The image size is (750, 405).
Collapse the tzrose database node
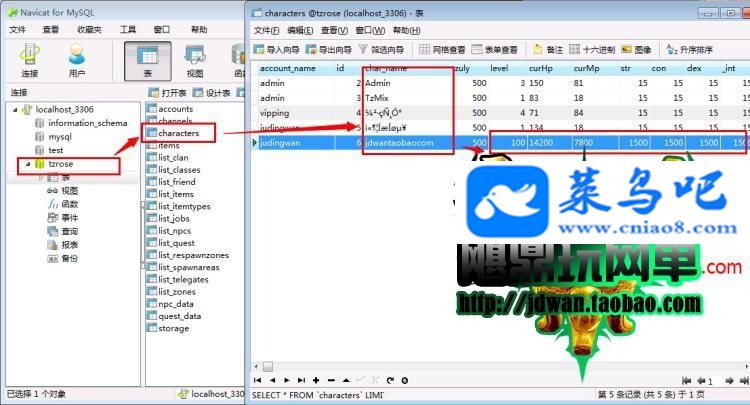tap(28, 164)
